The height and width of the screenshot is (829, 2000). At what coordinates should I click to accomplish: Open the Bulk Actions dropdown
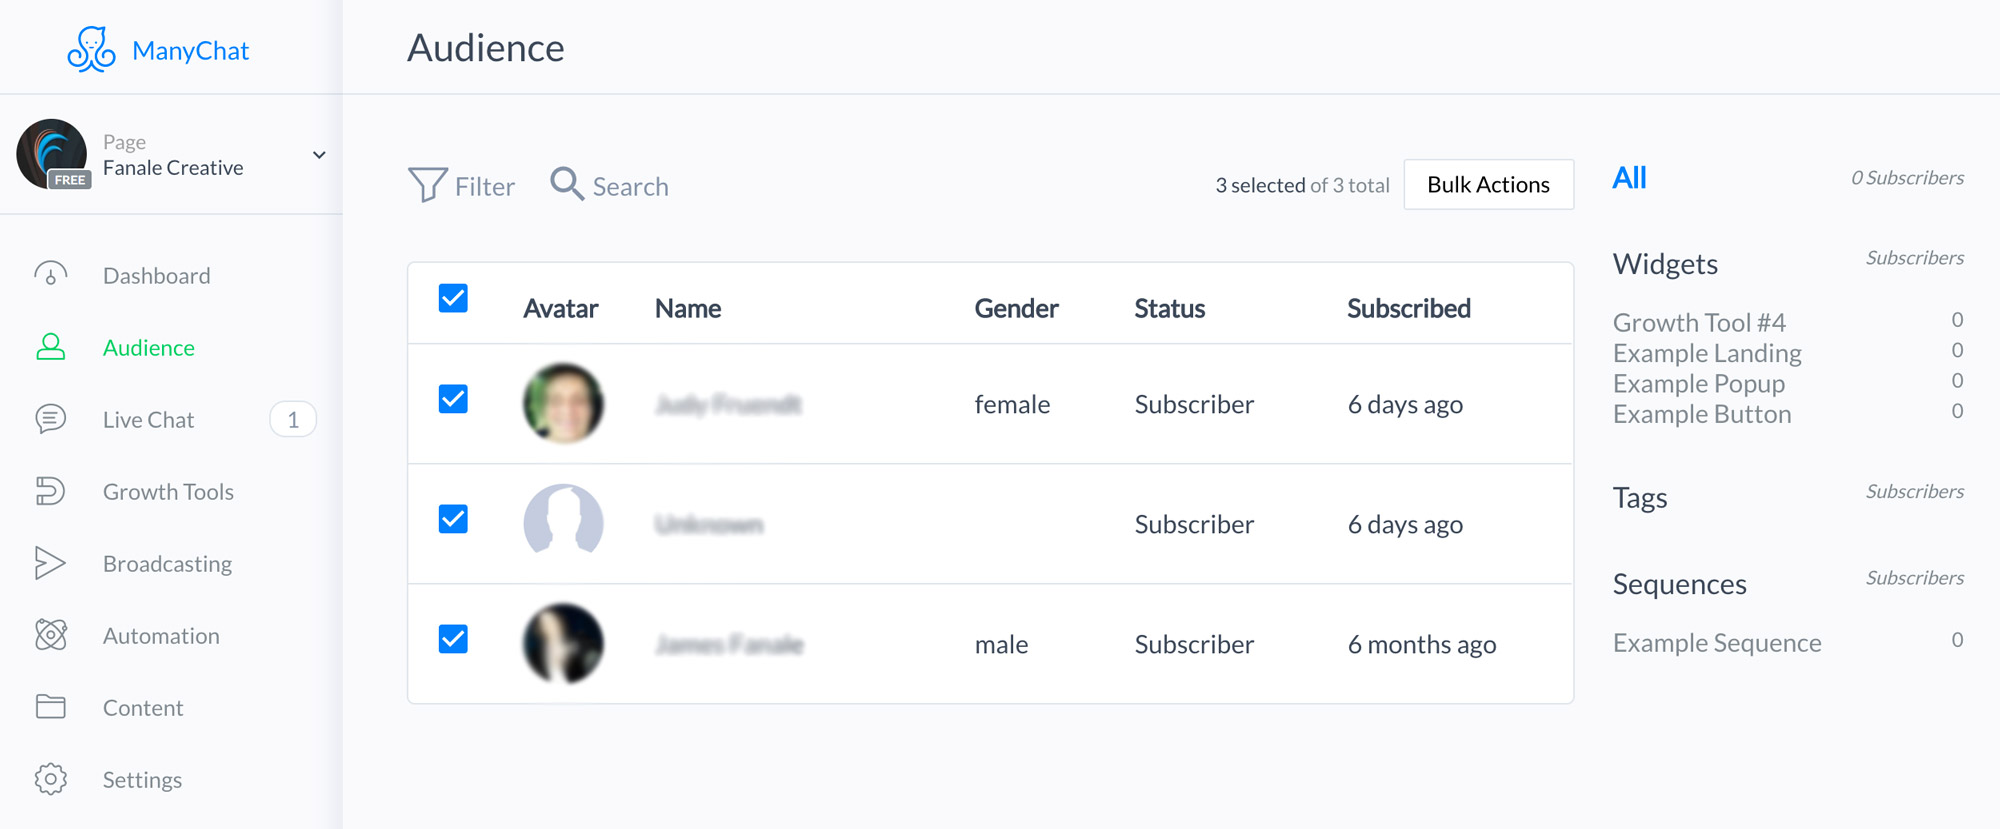point(1488,185)
